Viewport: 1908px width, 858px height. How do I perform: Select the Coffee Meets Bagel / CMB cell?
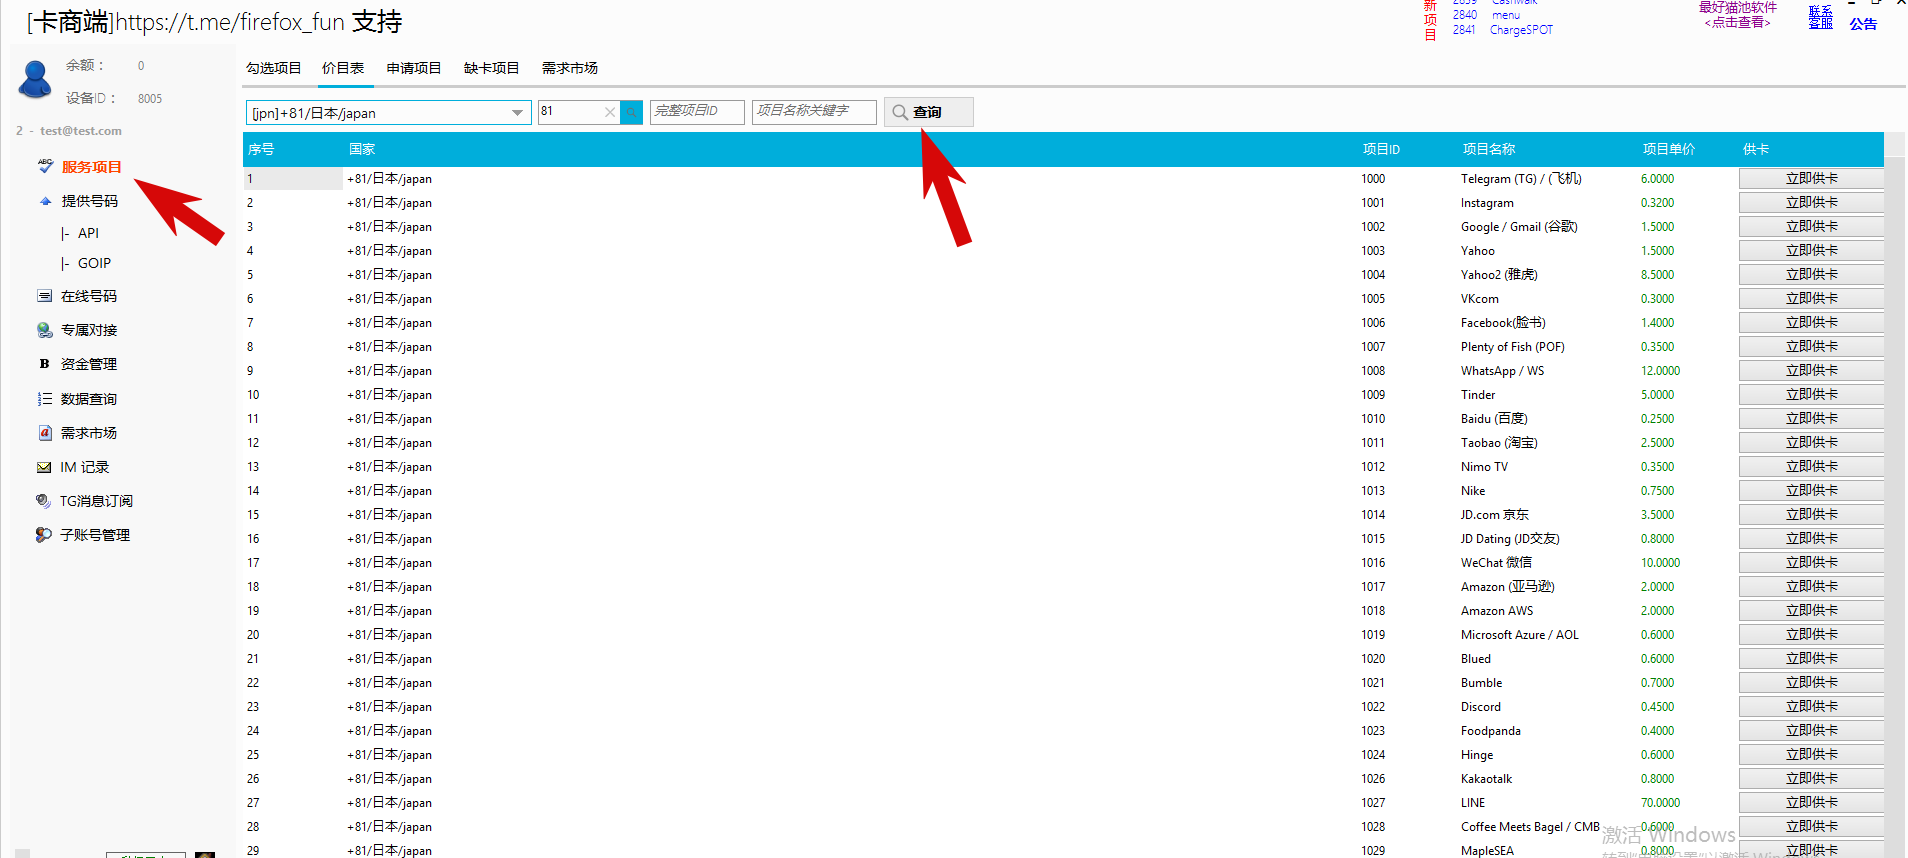pos(1530,827)
